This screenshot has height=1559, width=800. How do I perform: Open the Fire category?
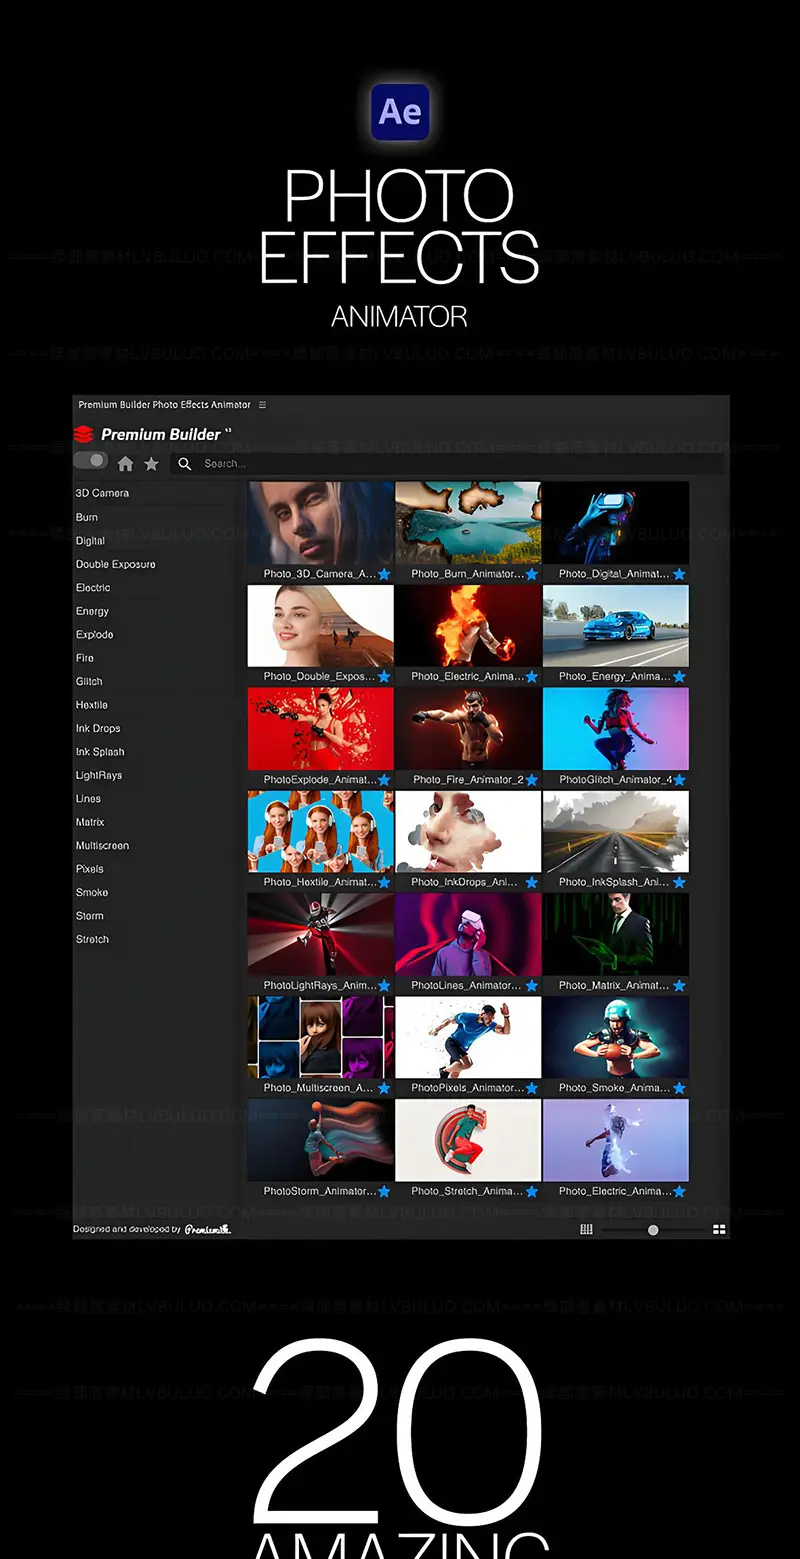pos(85,658)
